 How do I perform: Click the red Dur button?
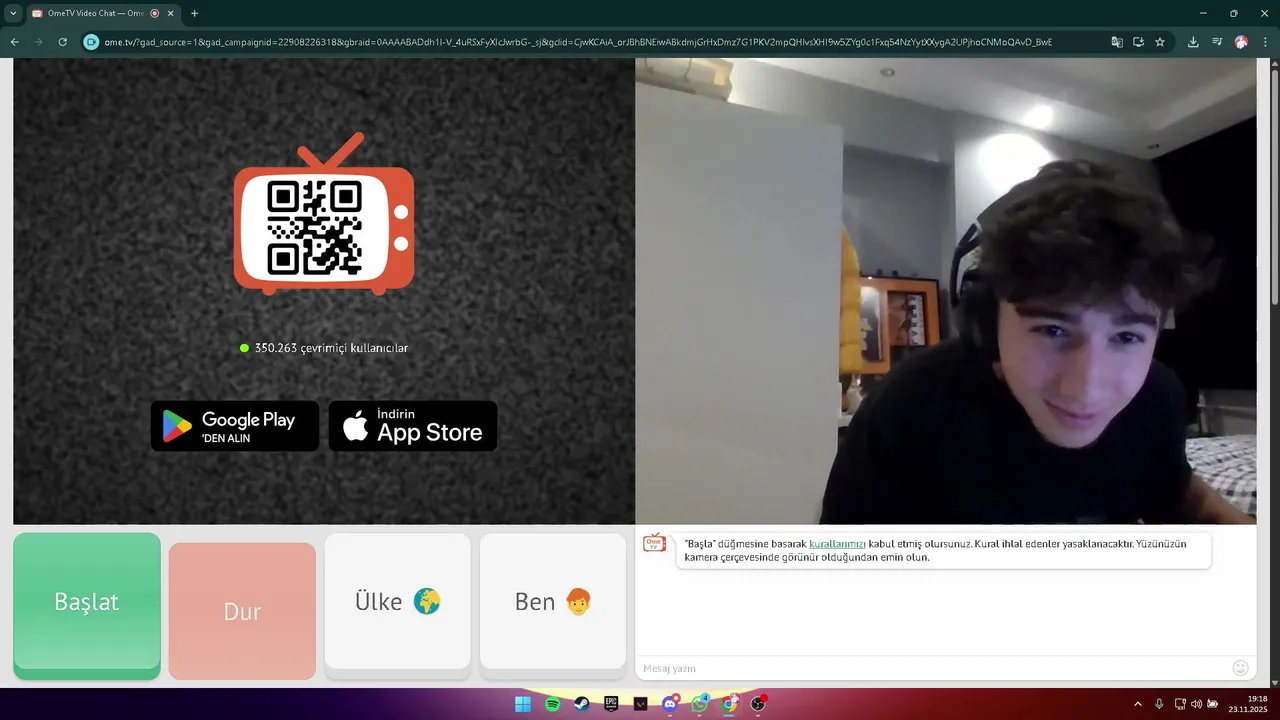click(242, 611)
